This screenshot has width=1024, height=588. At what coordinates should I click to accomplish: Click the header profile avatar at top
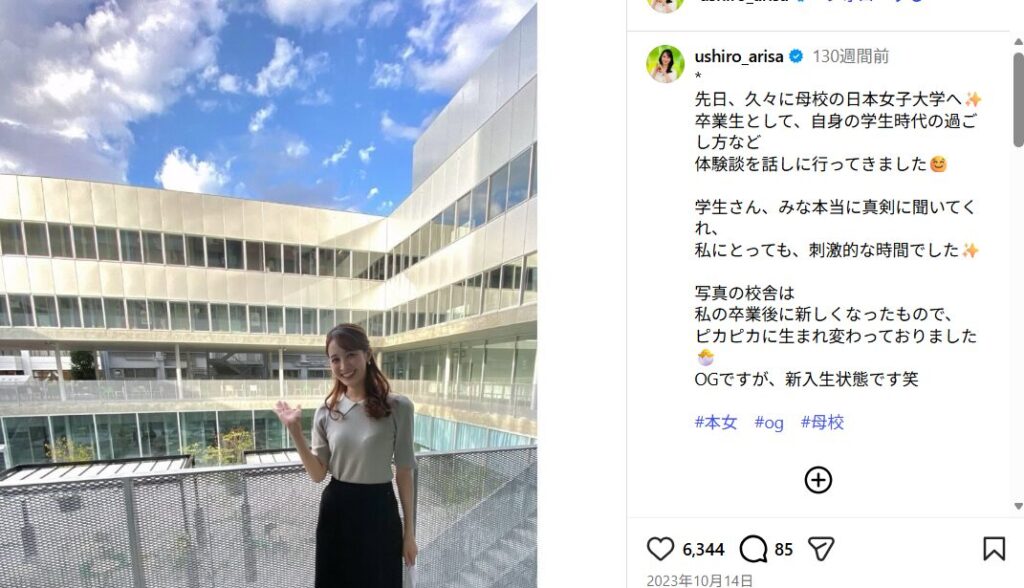[665, 5]
